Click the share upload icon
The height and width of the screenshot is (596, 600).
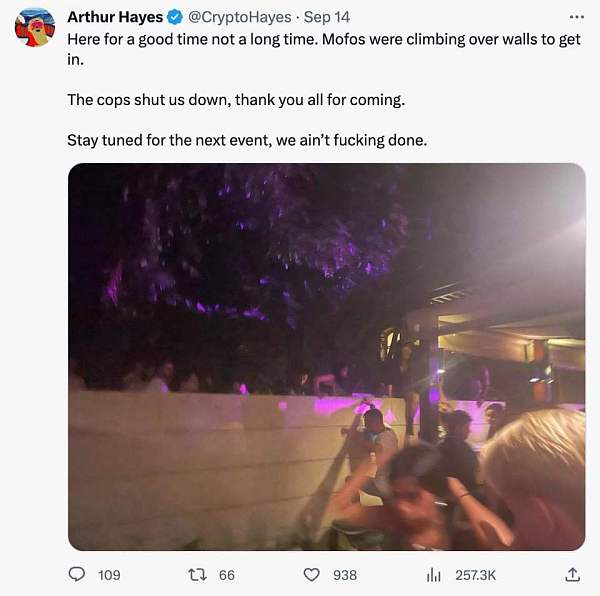(x=572, y=575)
